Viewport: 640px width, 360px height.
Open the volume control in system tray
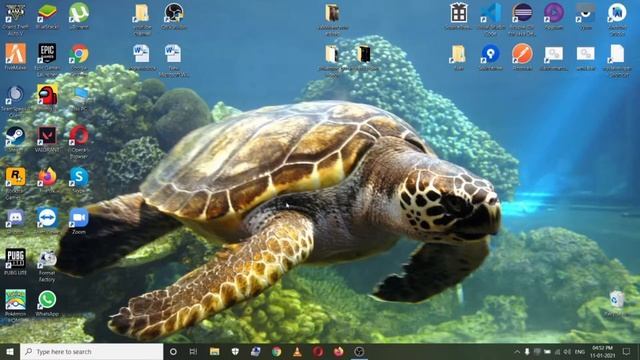[567, 351]
